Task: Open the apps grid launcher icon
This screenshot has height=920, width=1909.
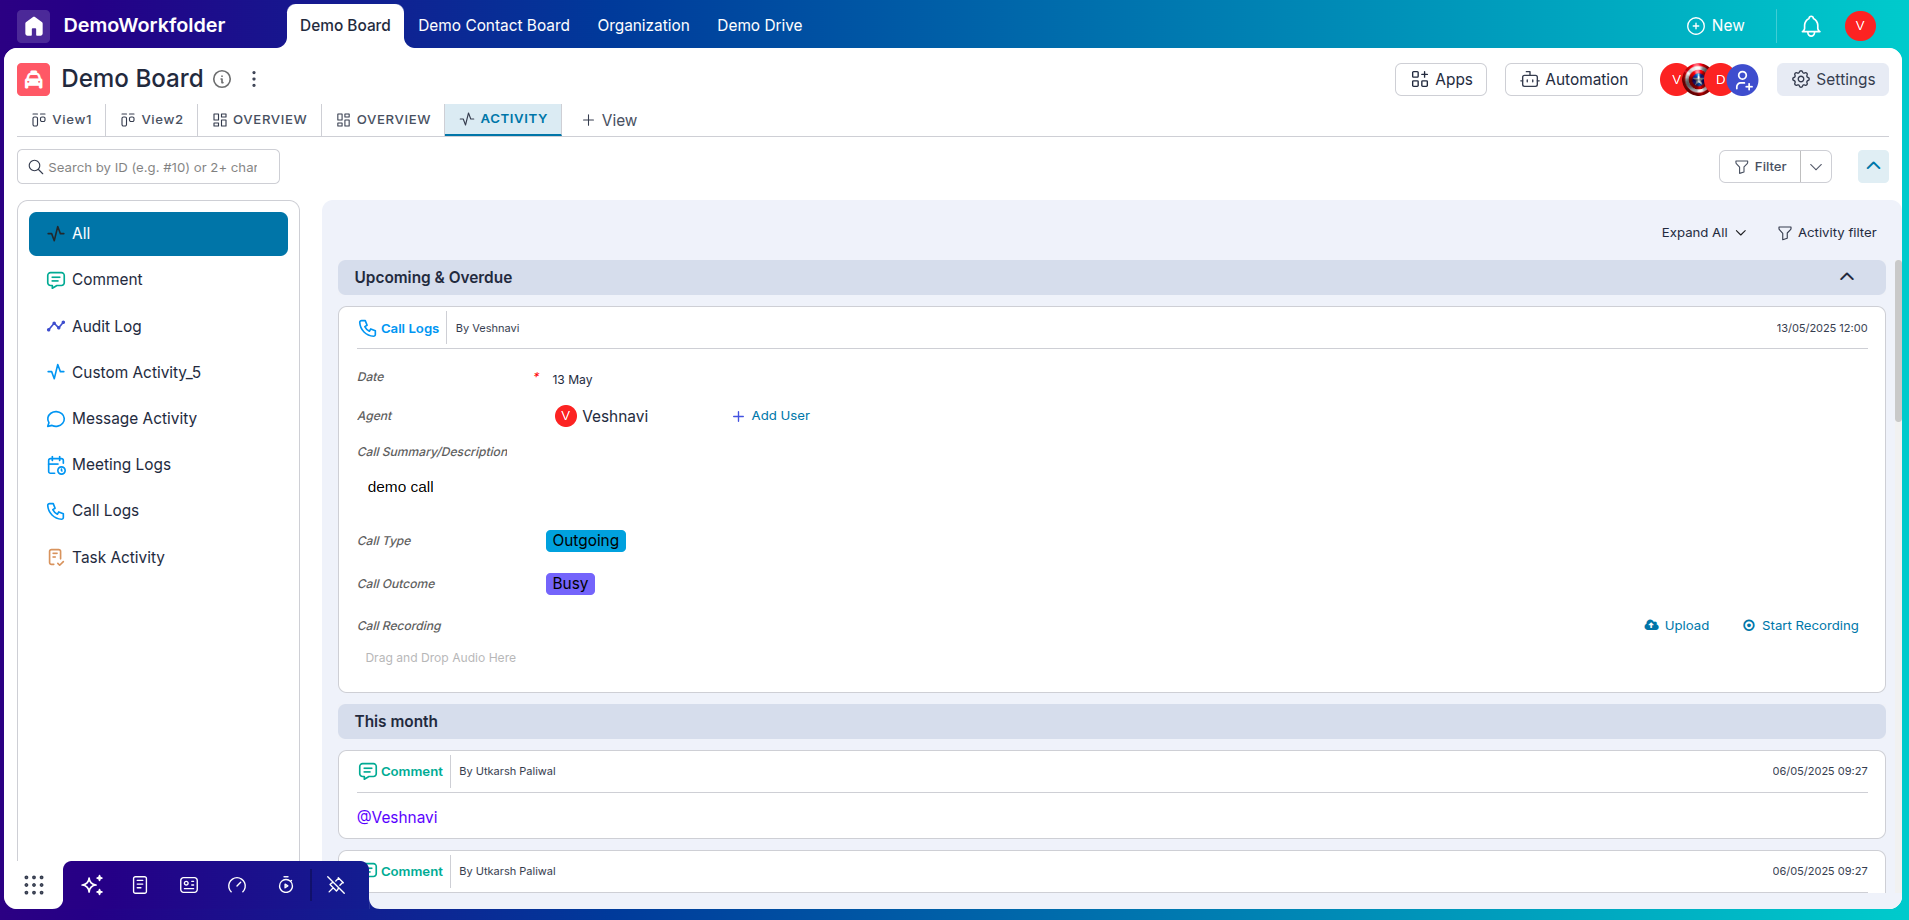Action: point(34,885)
